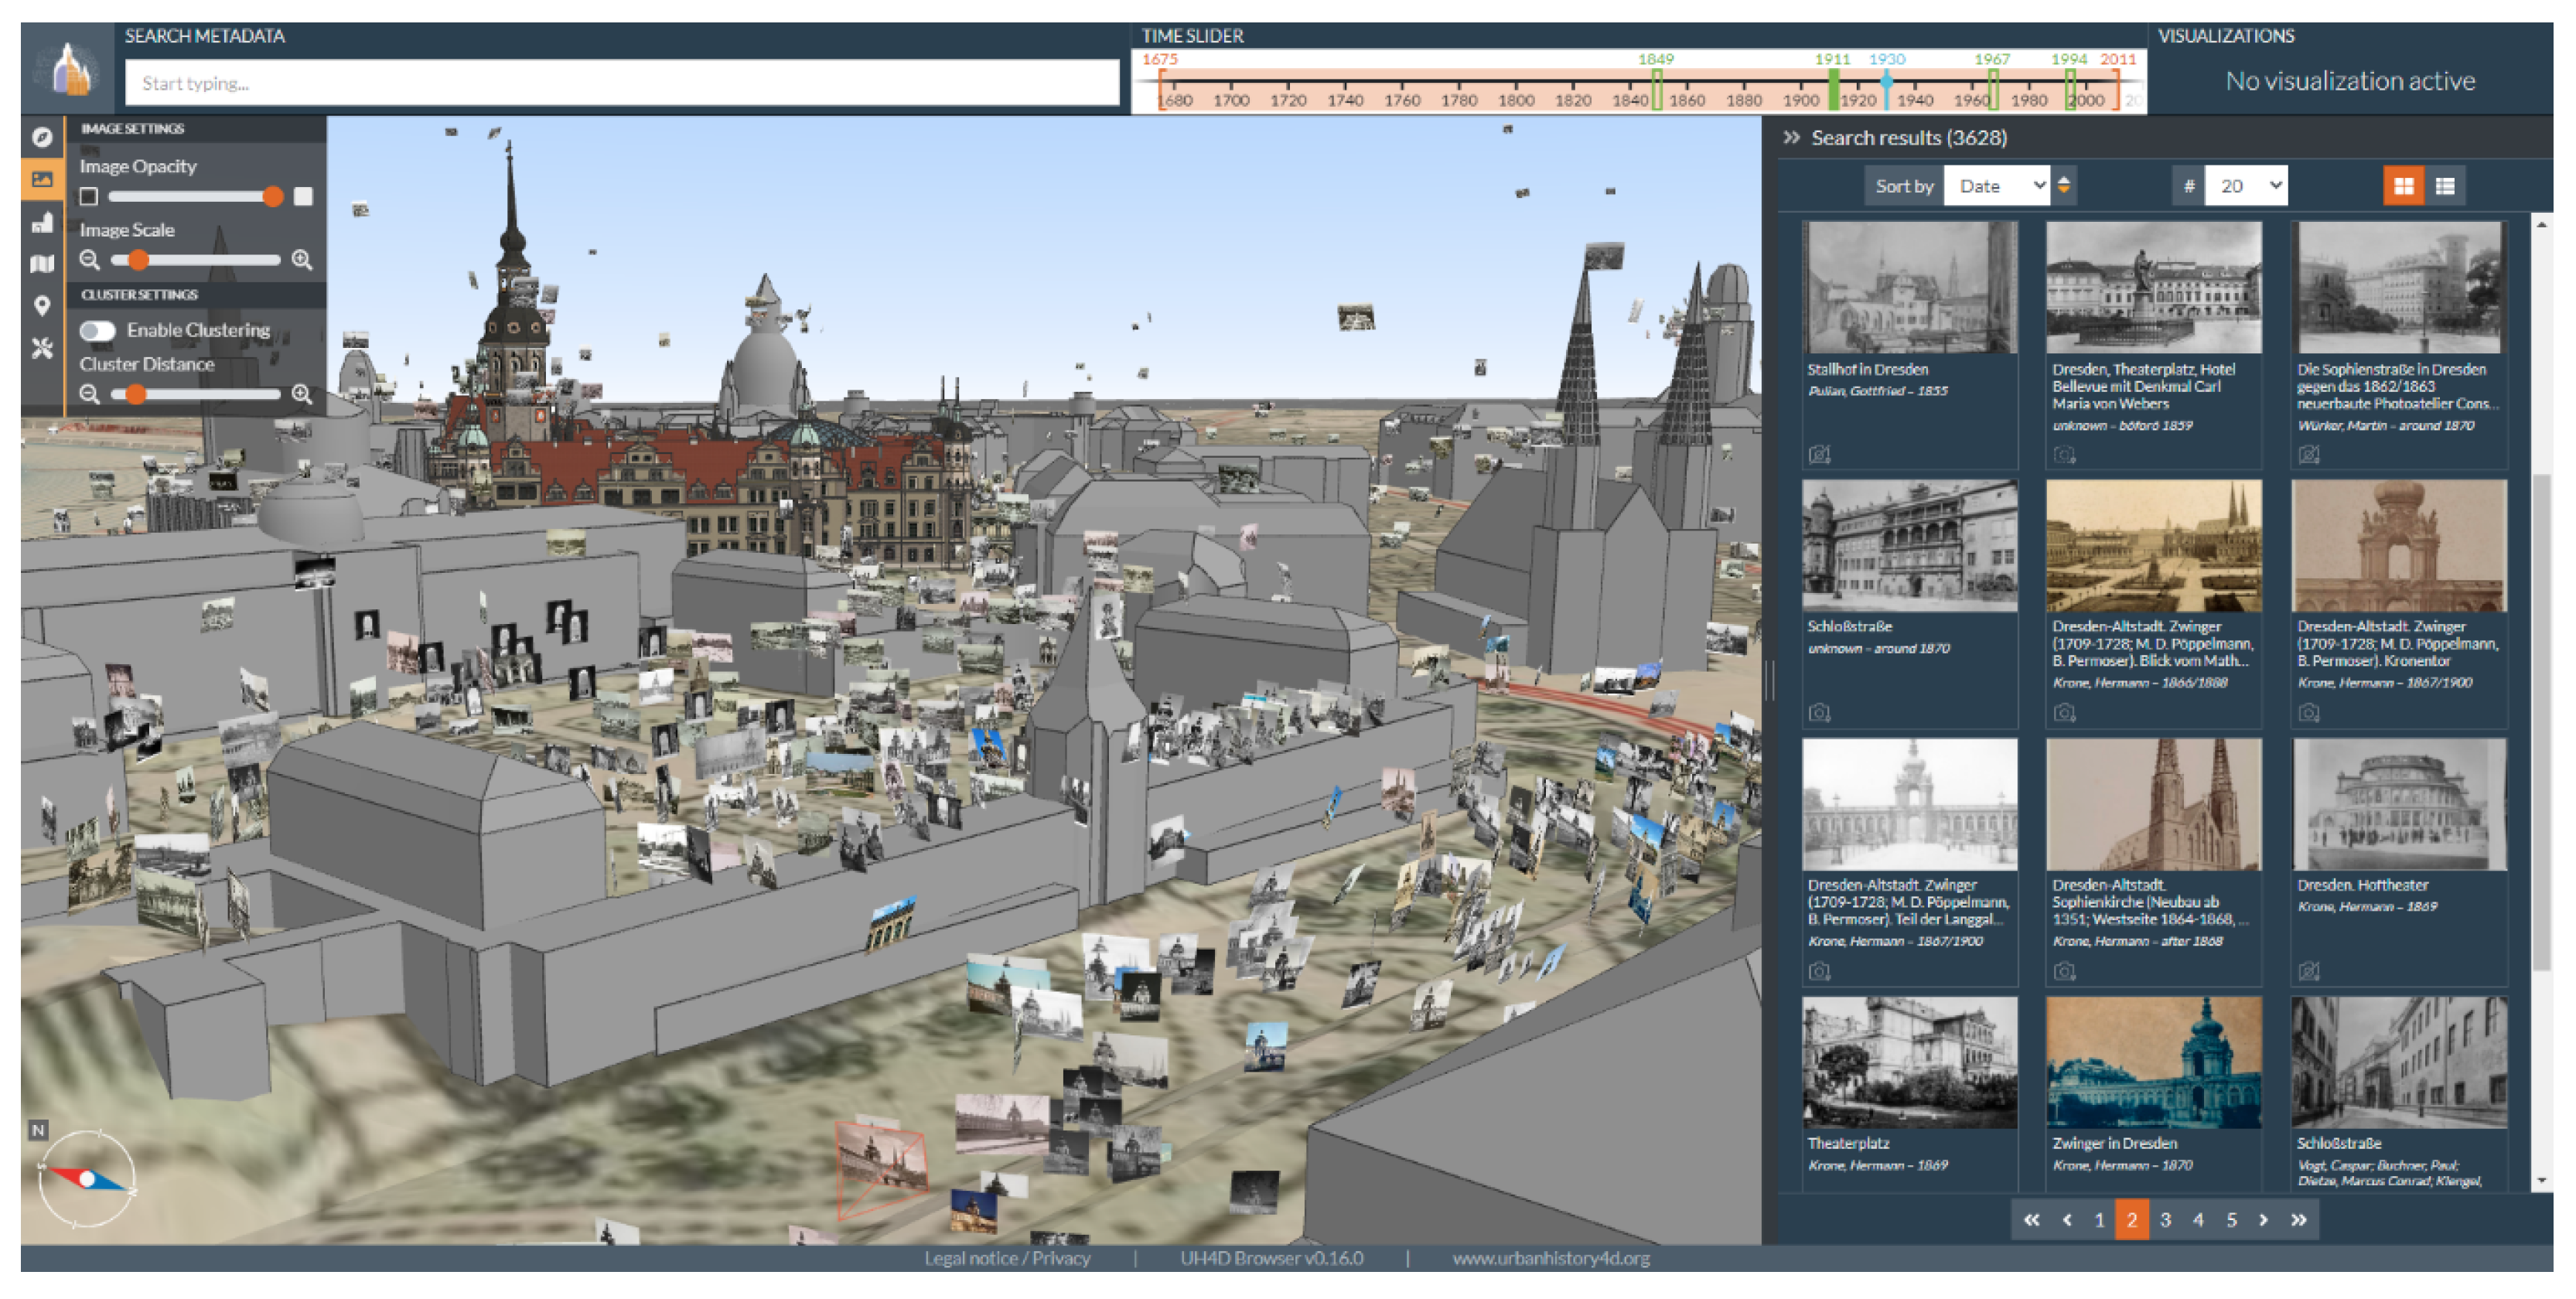Open the Sort by Date dropdown
2576x1299 pixels.
tap(1997, 186)
